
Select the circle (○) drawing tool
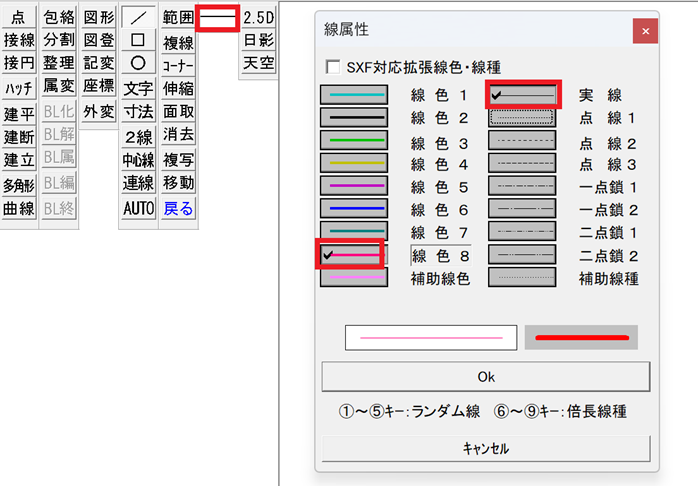pyautogui.click(x=138, y=63)
